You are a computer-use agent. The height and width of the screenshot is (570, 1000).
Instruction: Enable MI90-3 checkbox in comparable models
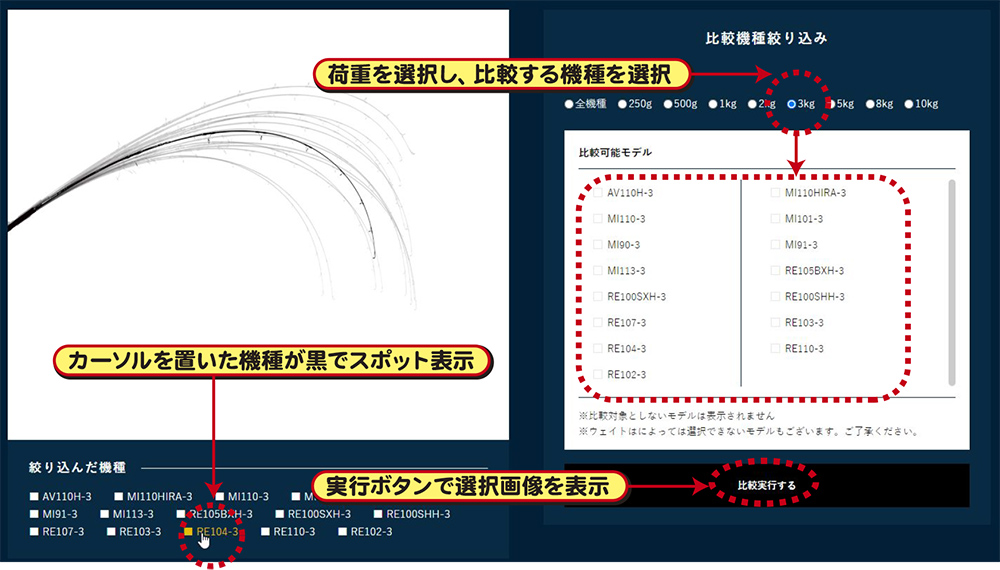click(598, 245)
